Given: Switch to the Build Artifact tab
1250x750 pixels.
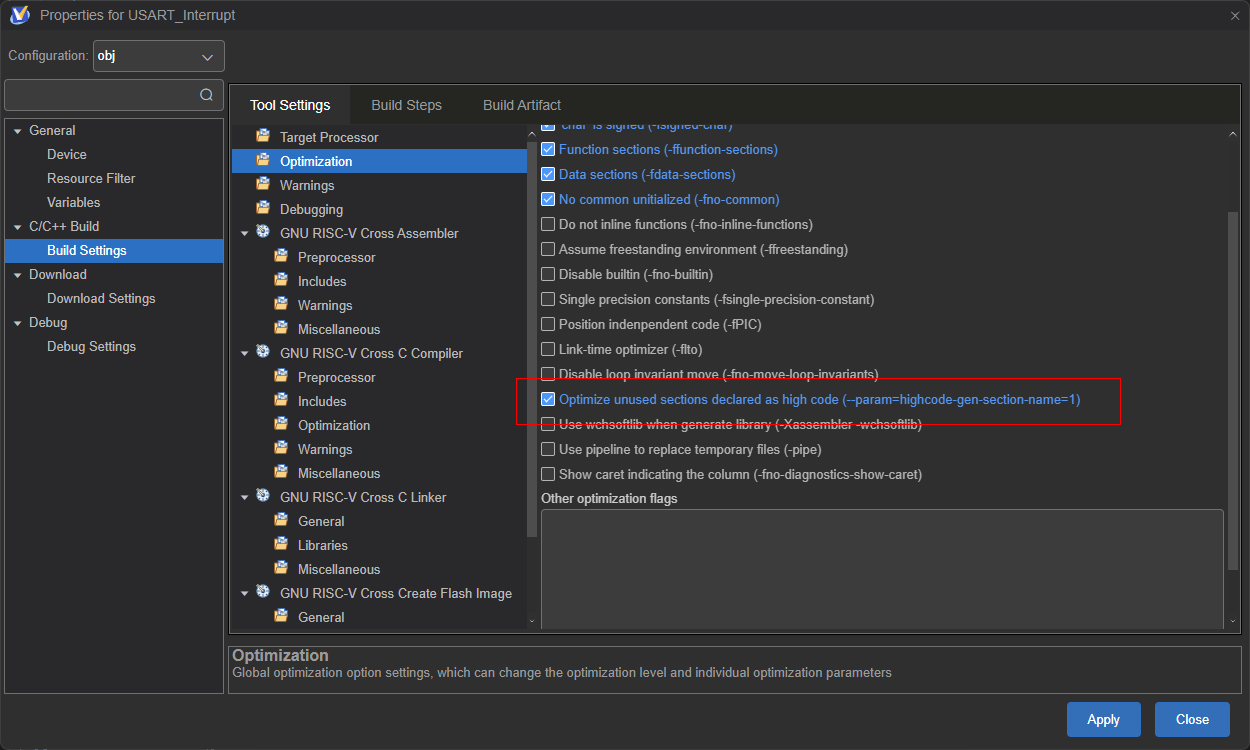Looking at the screenshot, I should coord(522,105).
